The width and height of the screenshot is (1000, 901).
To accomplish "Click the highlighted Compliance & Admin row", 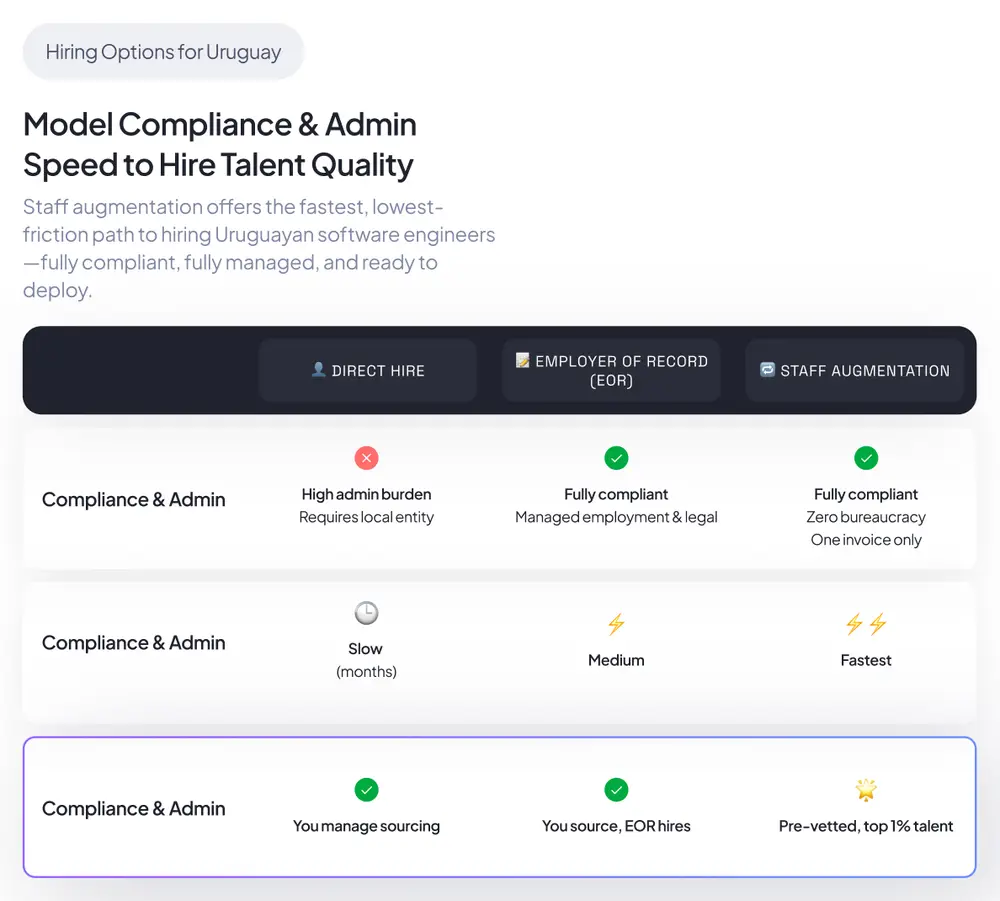I will click(x=500, y=808).
